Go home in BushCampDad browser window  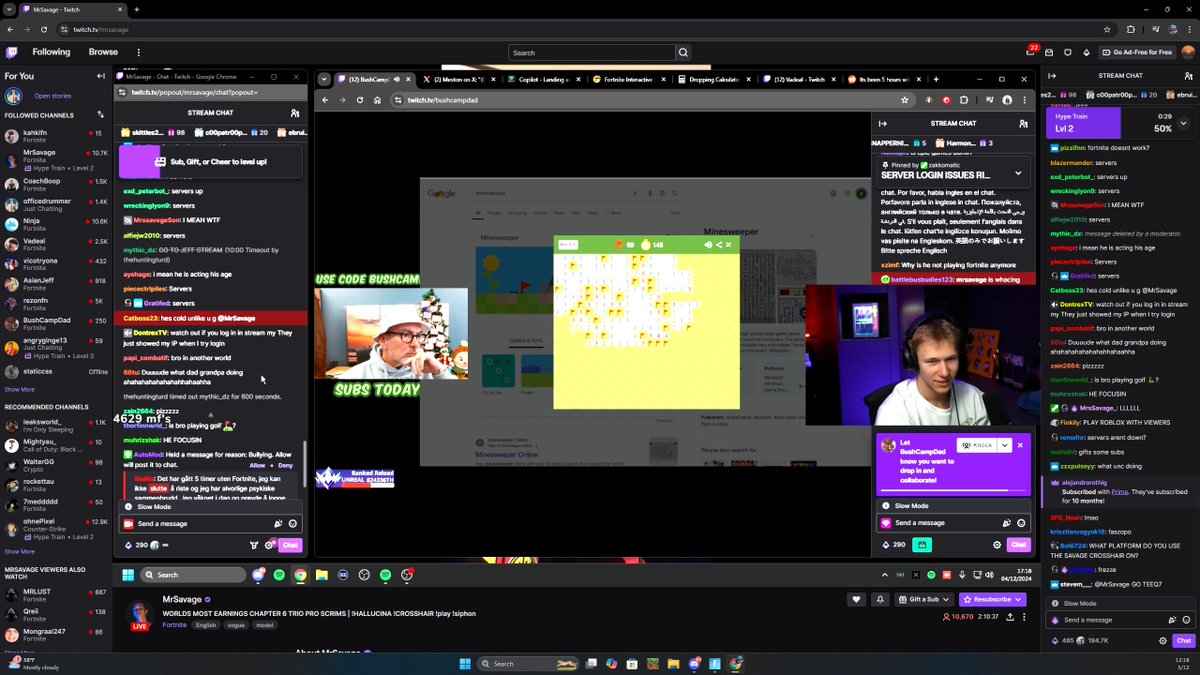tap(377, 100)
